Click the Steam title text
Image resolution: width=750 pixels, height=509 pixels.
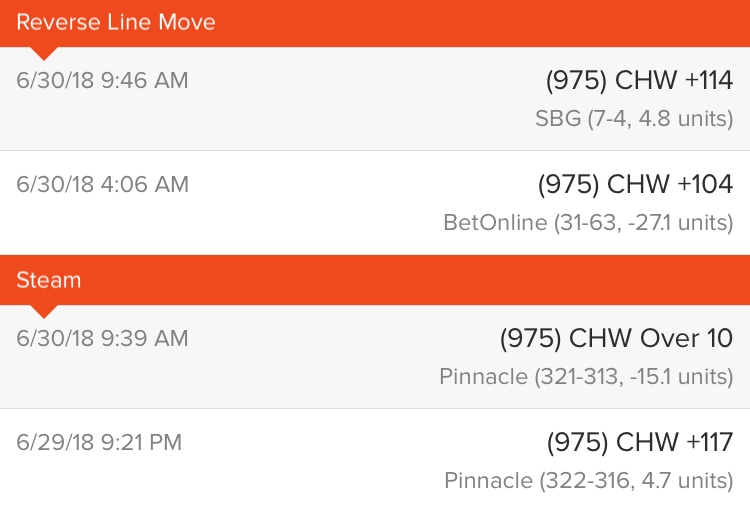tap(49, 280)
